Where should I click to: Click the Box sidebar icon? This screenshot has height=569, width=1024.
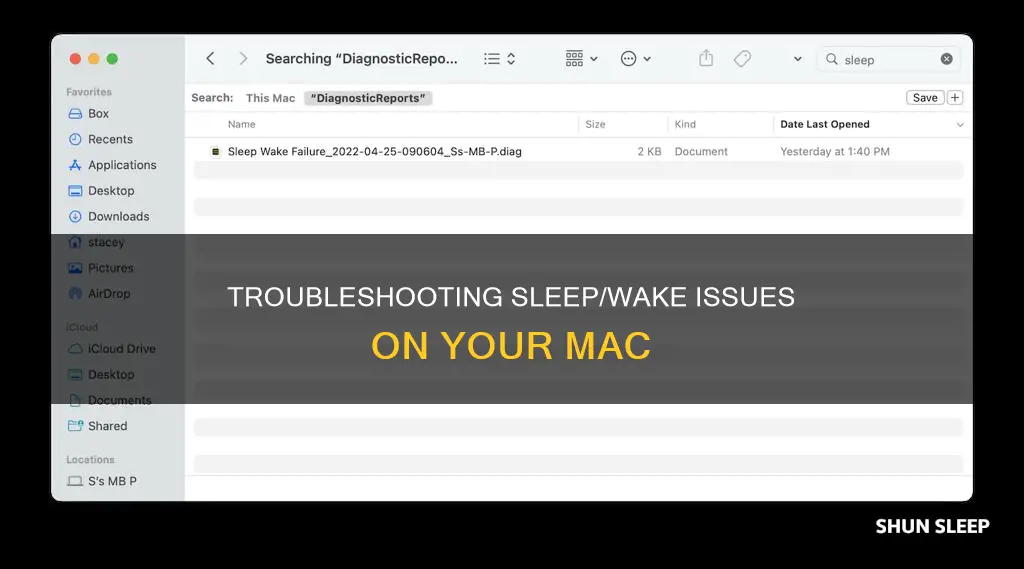tap(75, 114)
